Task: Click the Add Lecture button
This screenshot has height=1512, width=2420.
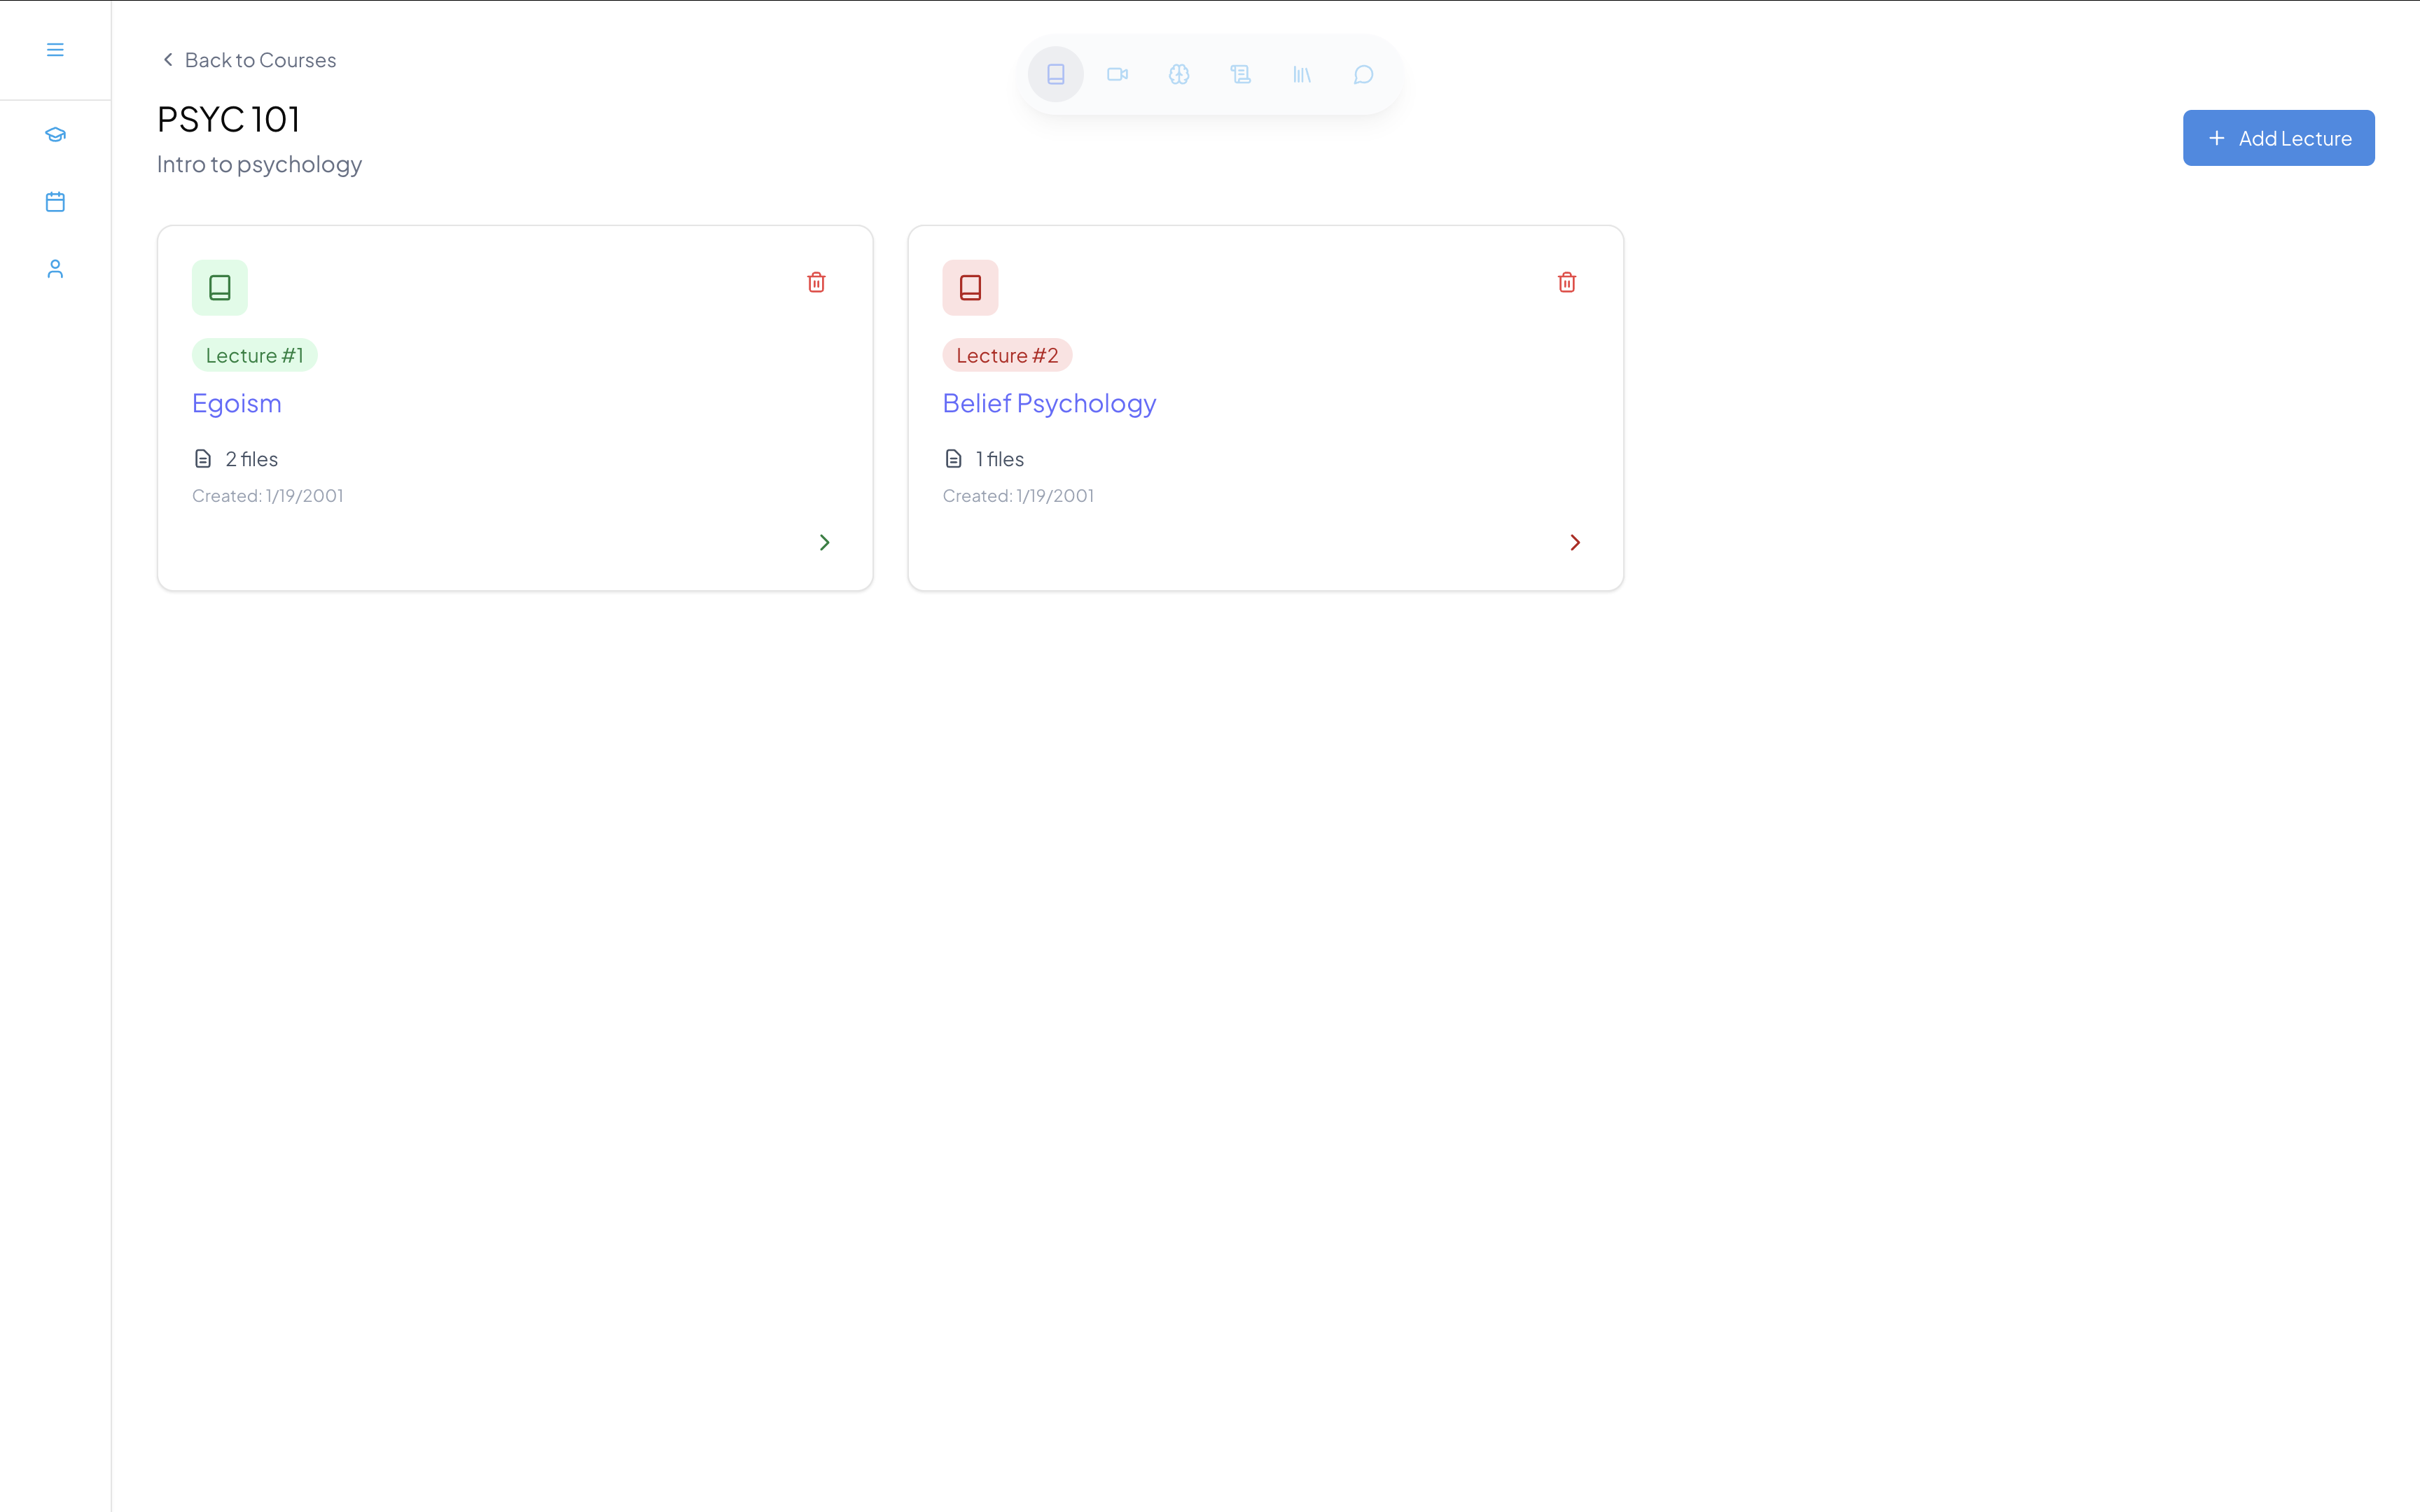Action: (x=2278, y=138)
